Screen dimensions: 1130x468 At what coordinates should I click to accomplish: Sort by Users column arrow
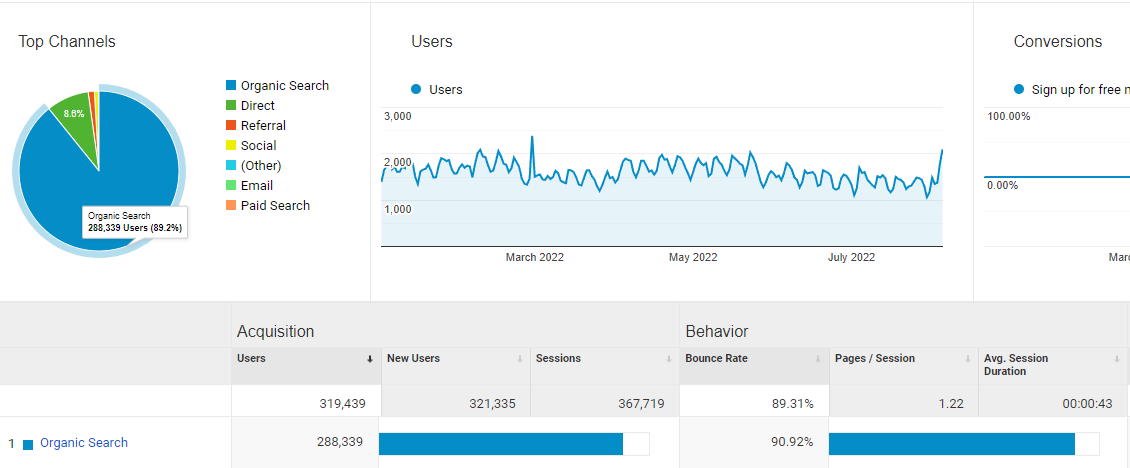point(370,358)
